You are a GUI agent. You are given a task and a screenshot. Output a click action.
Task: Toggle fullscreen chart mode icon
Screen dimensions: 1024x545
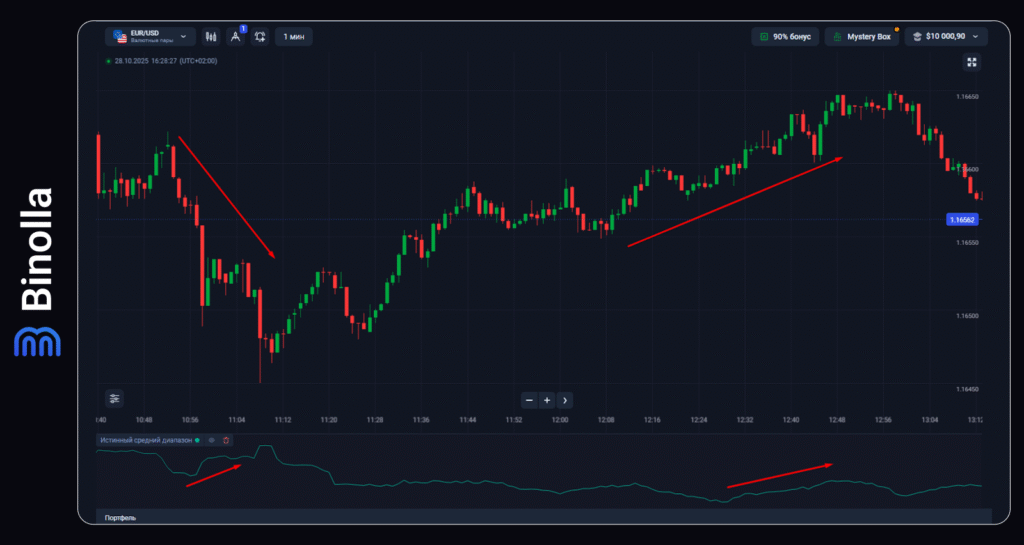click(972, 62)
